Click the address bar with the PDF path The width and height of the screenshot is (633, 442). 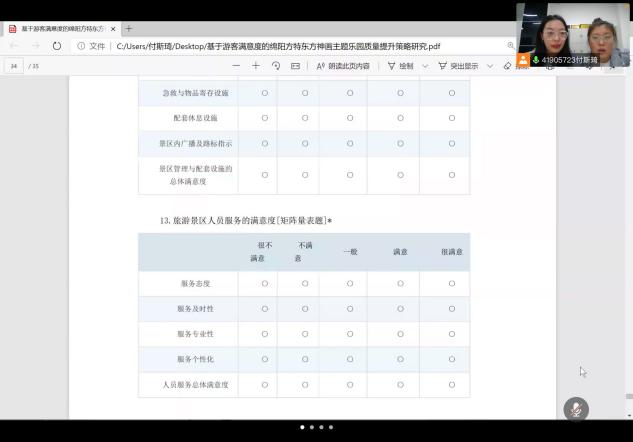[x=278, y=46]
